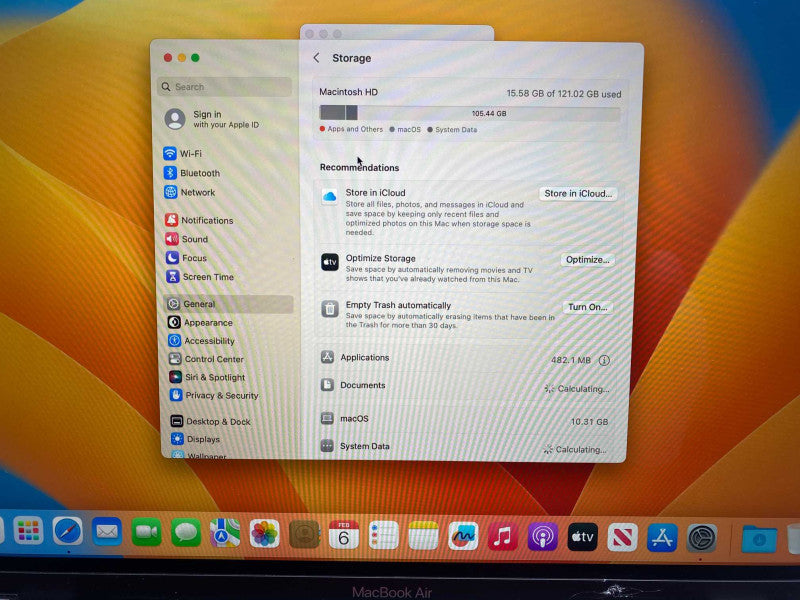This screenshot has width=800, height=600.
Task: Open Apple TV app from the Dock
Action: coord(582,537)
